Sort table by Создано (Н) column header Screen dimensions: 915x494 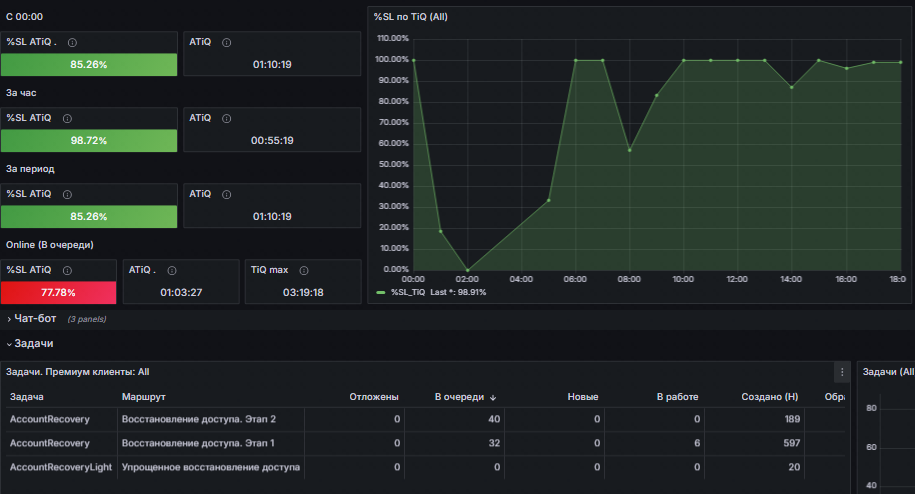[768, 398]
